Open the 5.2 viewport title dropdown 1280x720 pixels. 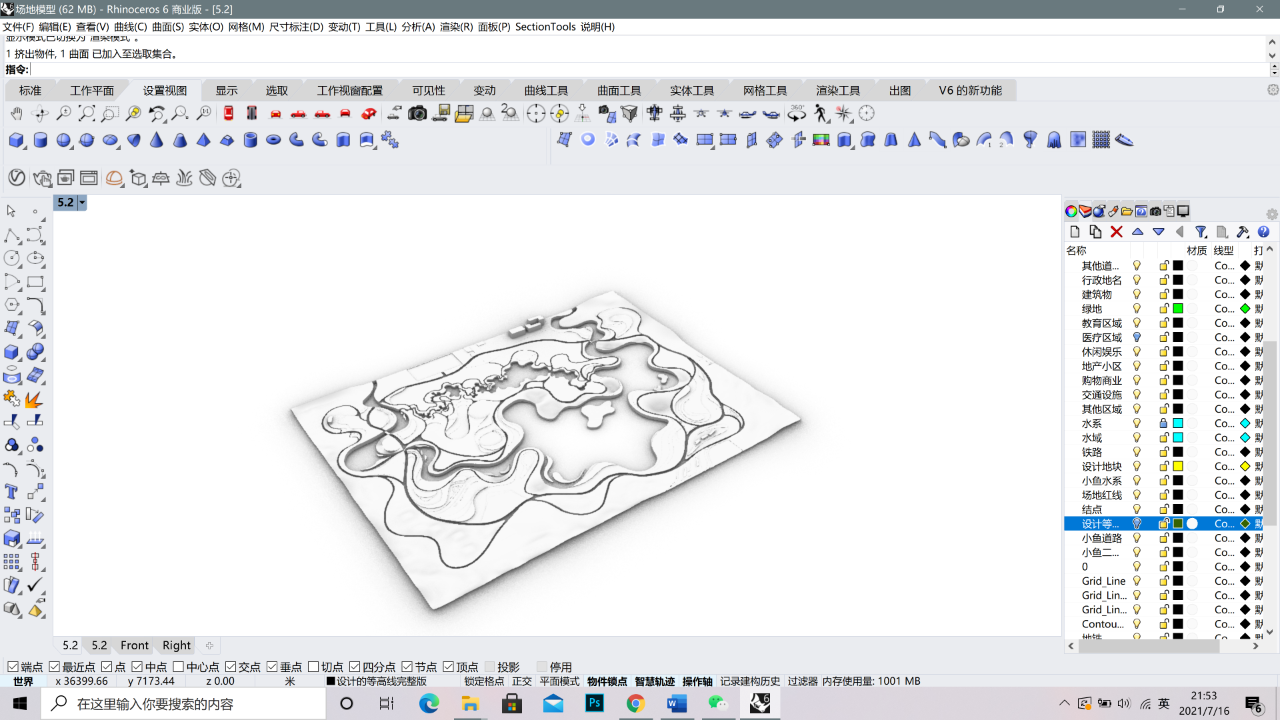(x=82, y=202)
